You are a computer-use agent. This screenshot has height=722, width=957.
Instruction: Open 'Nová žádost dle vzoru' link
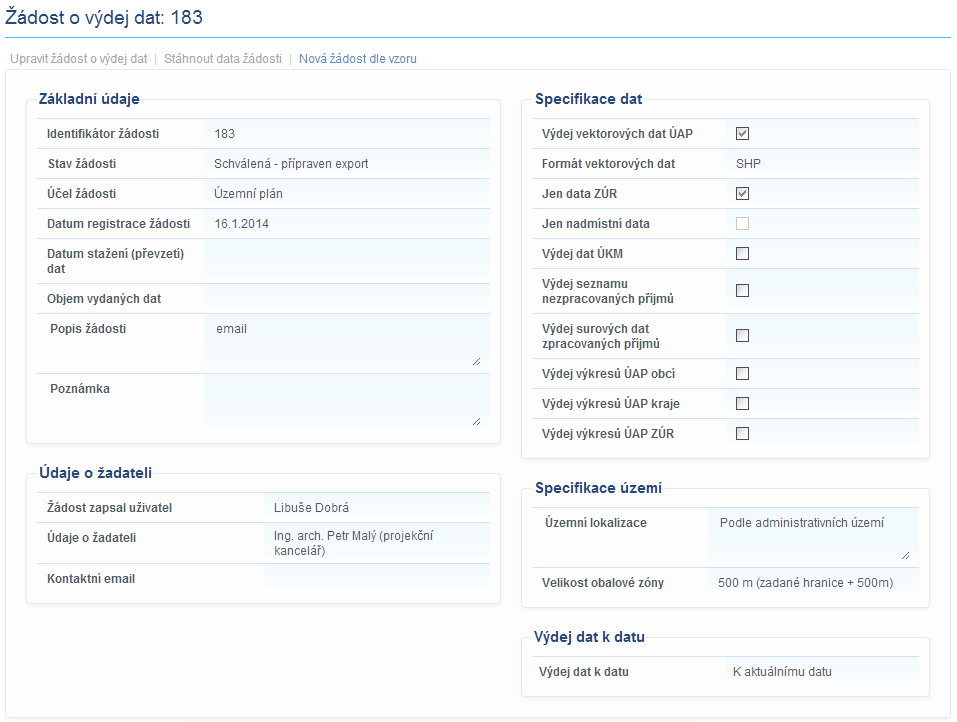357,59
